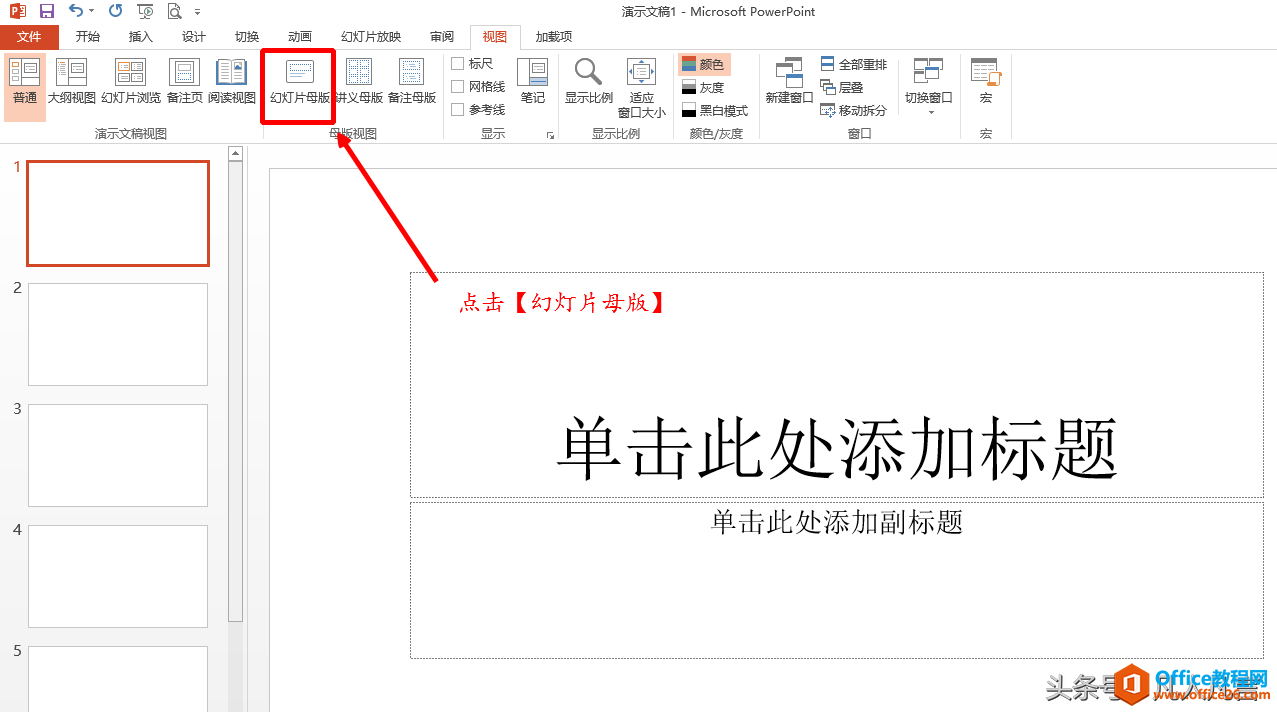Enable the 网格线 gridlines checkbox
The height and width of the screenshot is (712, 1277).
click(x=457, y=85)
